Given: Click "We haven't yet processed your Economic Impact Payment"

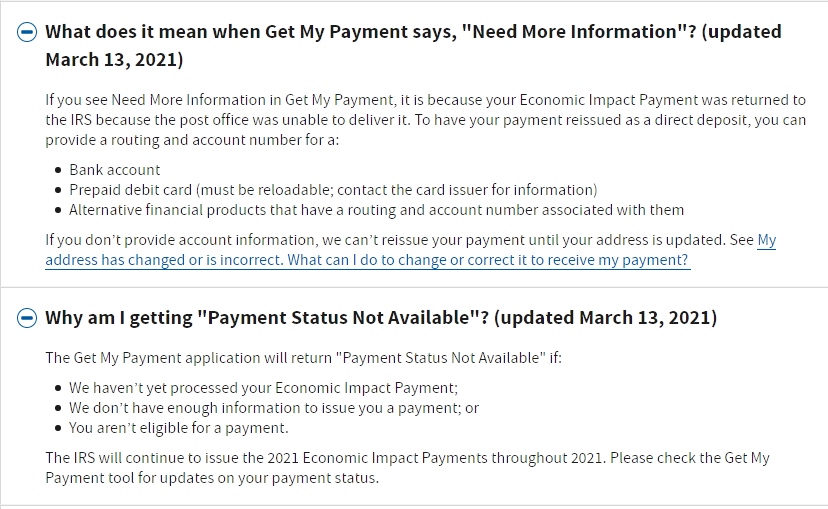Looking at the screenshot, I should [264, 388].
